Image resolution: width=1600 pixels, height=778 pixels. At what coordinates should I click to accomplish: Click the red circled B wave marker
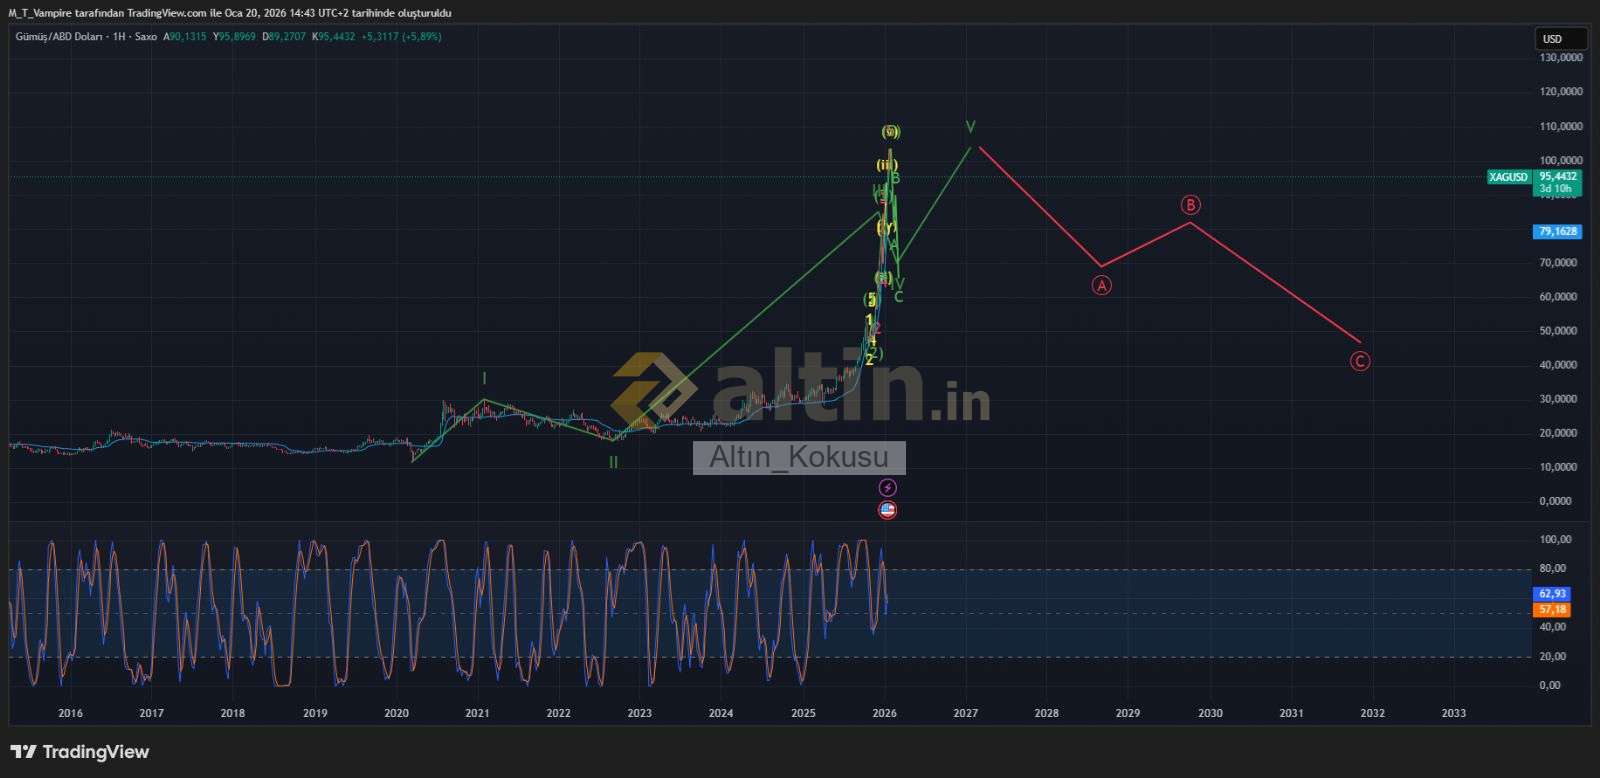[1190, 205]
